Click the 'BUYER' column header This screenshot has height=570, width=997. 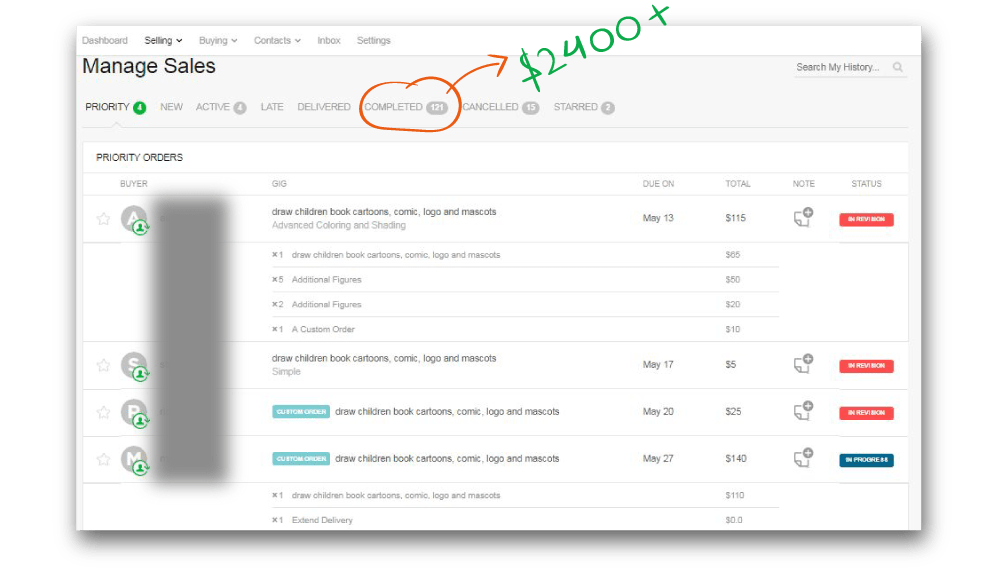134,184
